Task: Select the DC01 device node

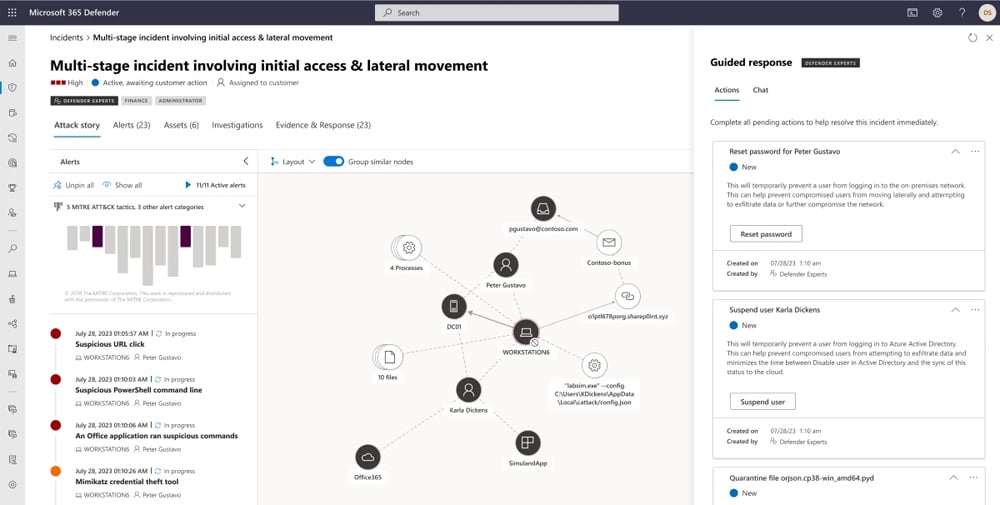Action: [454, 306]
